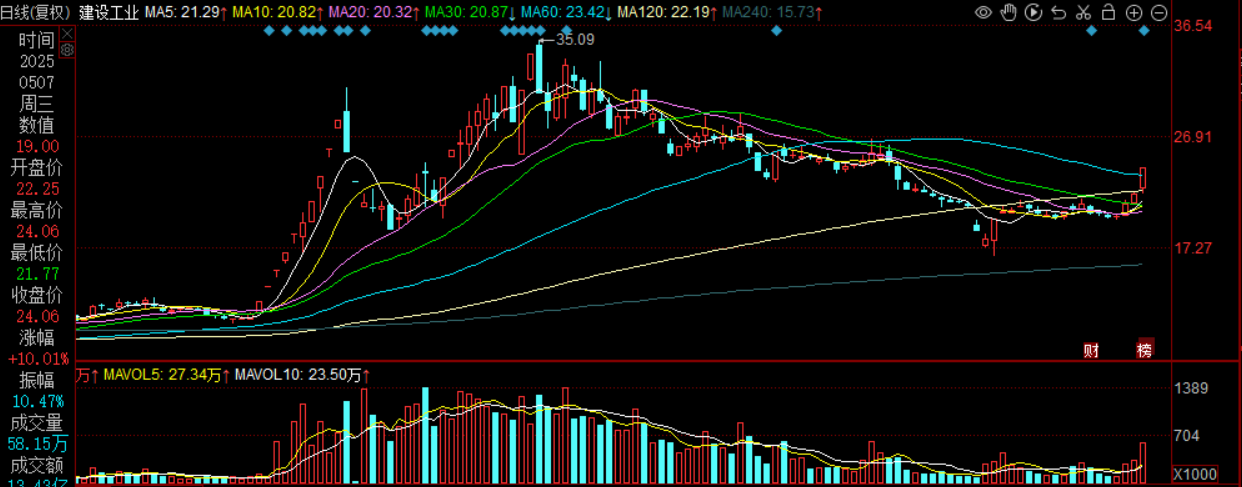1242x487 pixels.
Task: Click the 17.27 price axis label
Action: [x=1193, y=246]
